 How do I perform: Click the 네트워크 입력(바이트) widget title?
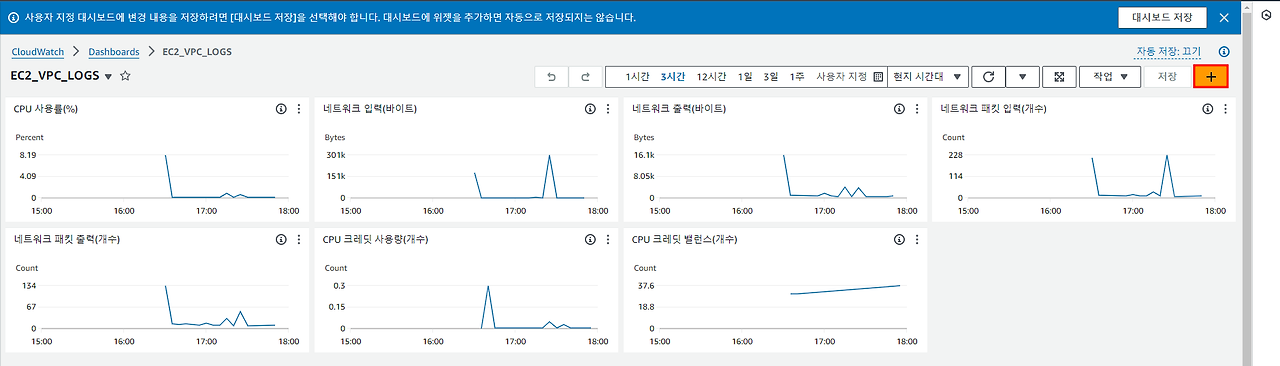[x=370, y=108]
